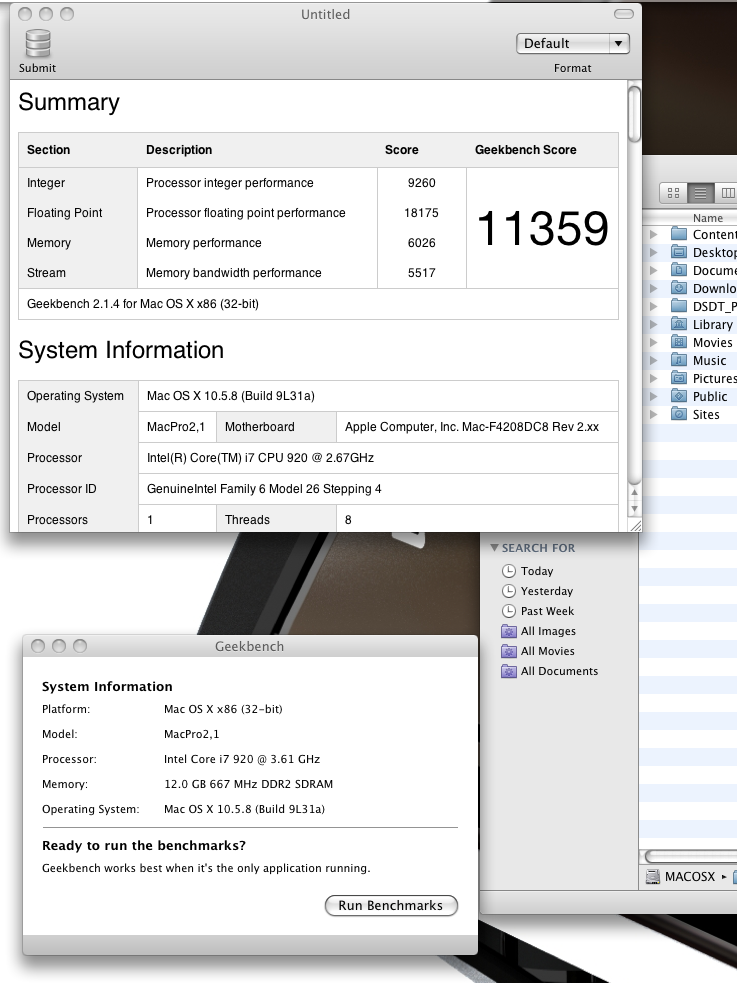
Task: Expand the Sites folder disclosure triangle
Action: tap(654, 414)
